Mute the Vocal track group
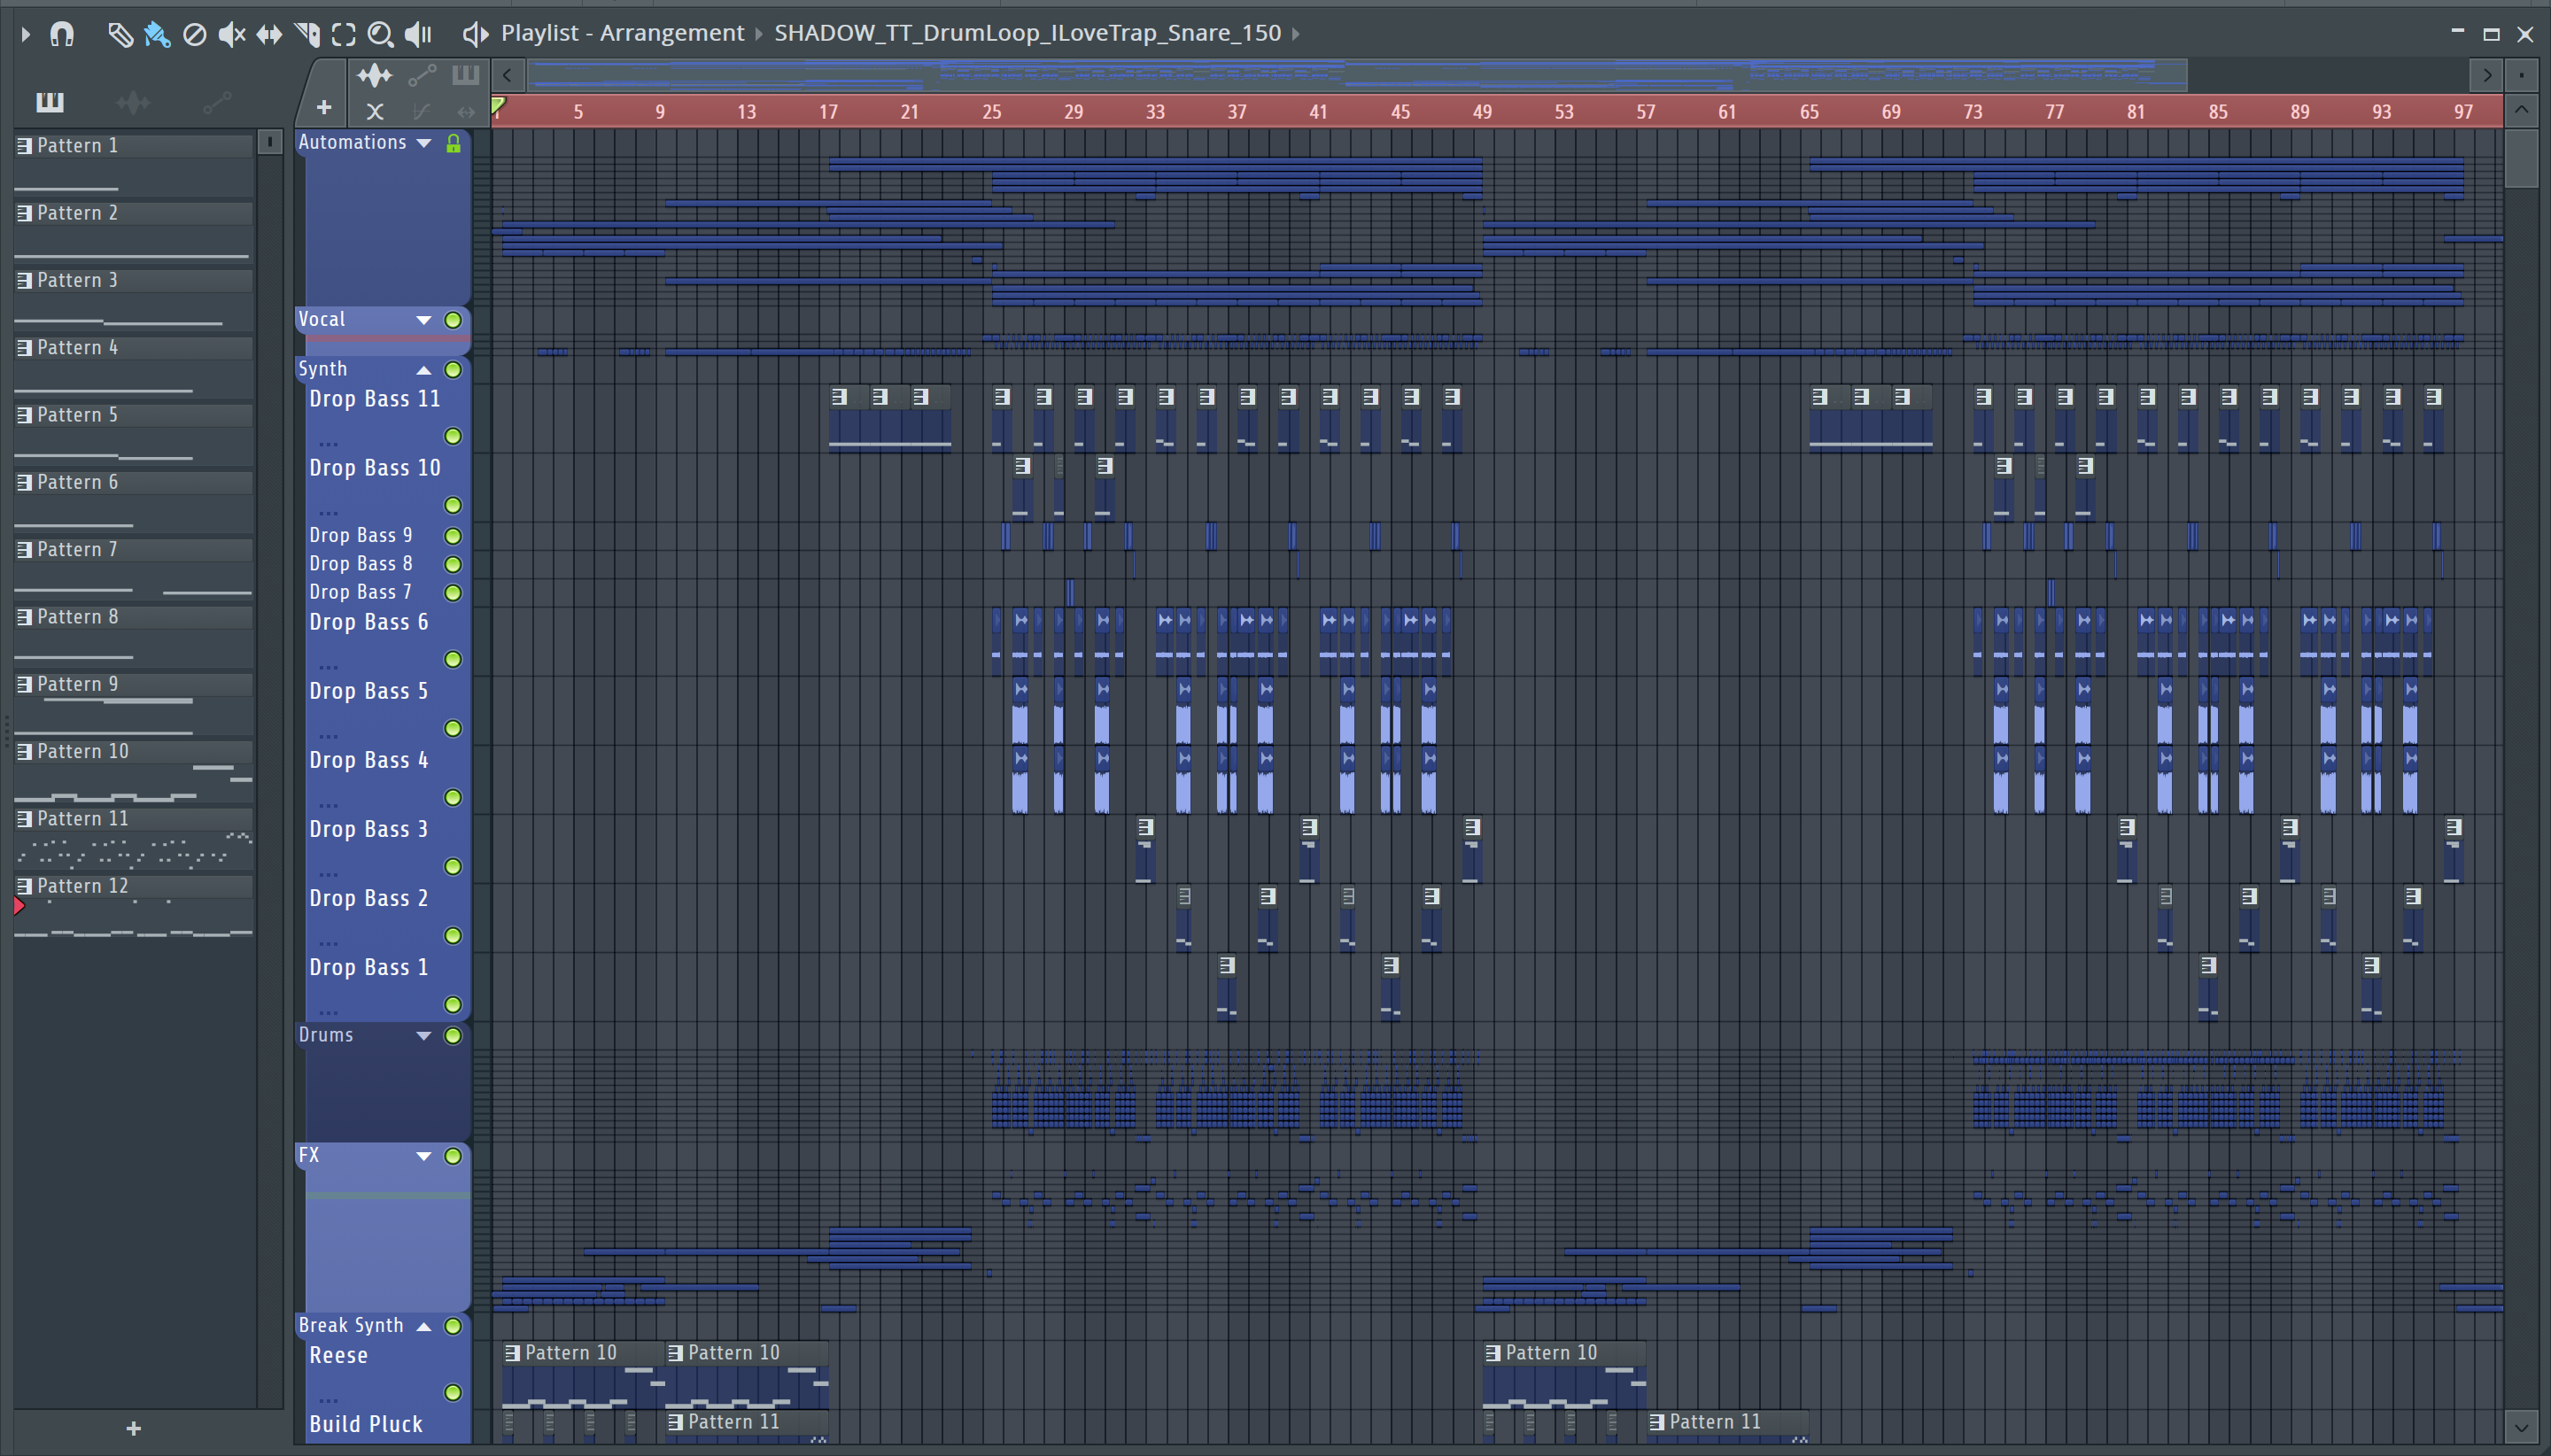Screen dimensions: 2551x1456 [x=453, y=320]
